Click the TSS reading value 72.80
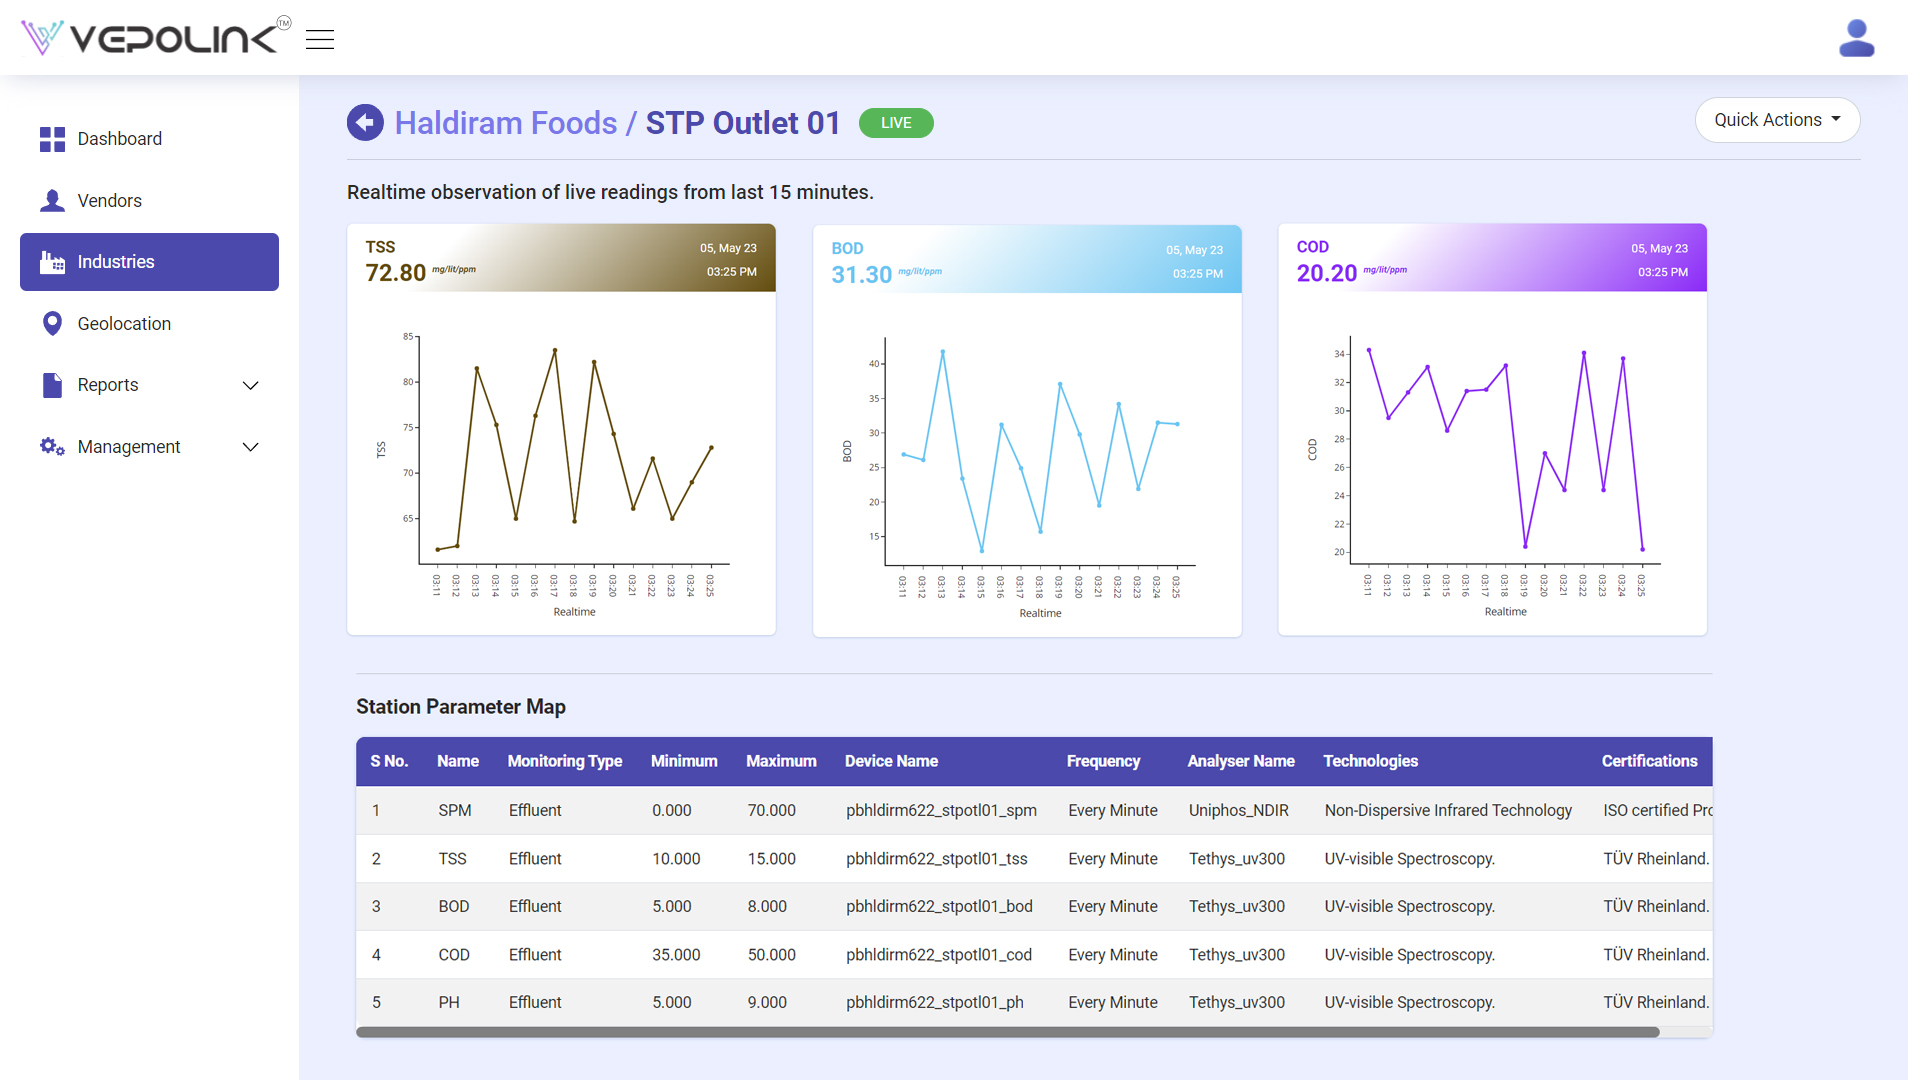This screenshot has height=1080, width=1908. 396,272
